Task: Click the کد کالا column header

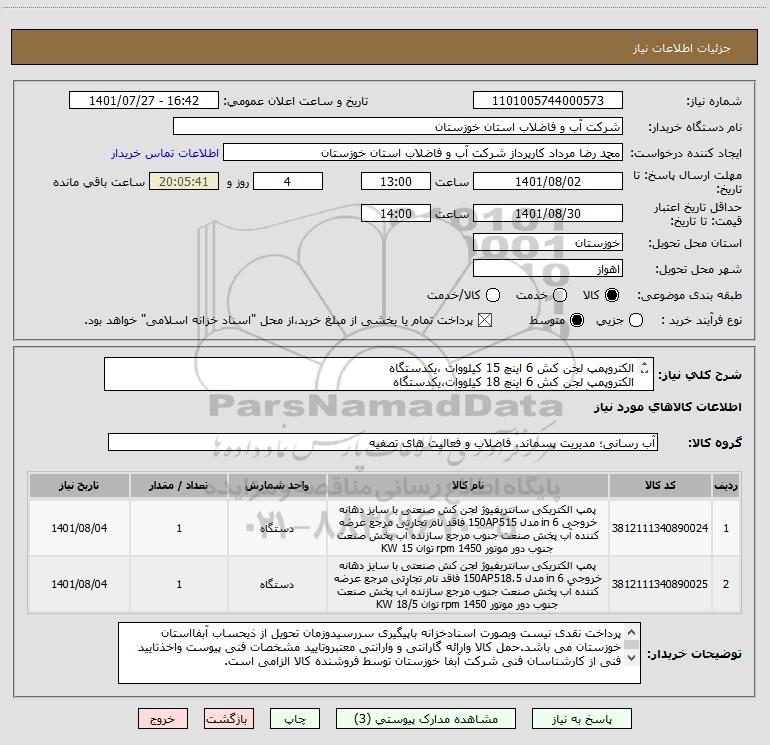Action: point(660,485)
